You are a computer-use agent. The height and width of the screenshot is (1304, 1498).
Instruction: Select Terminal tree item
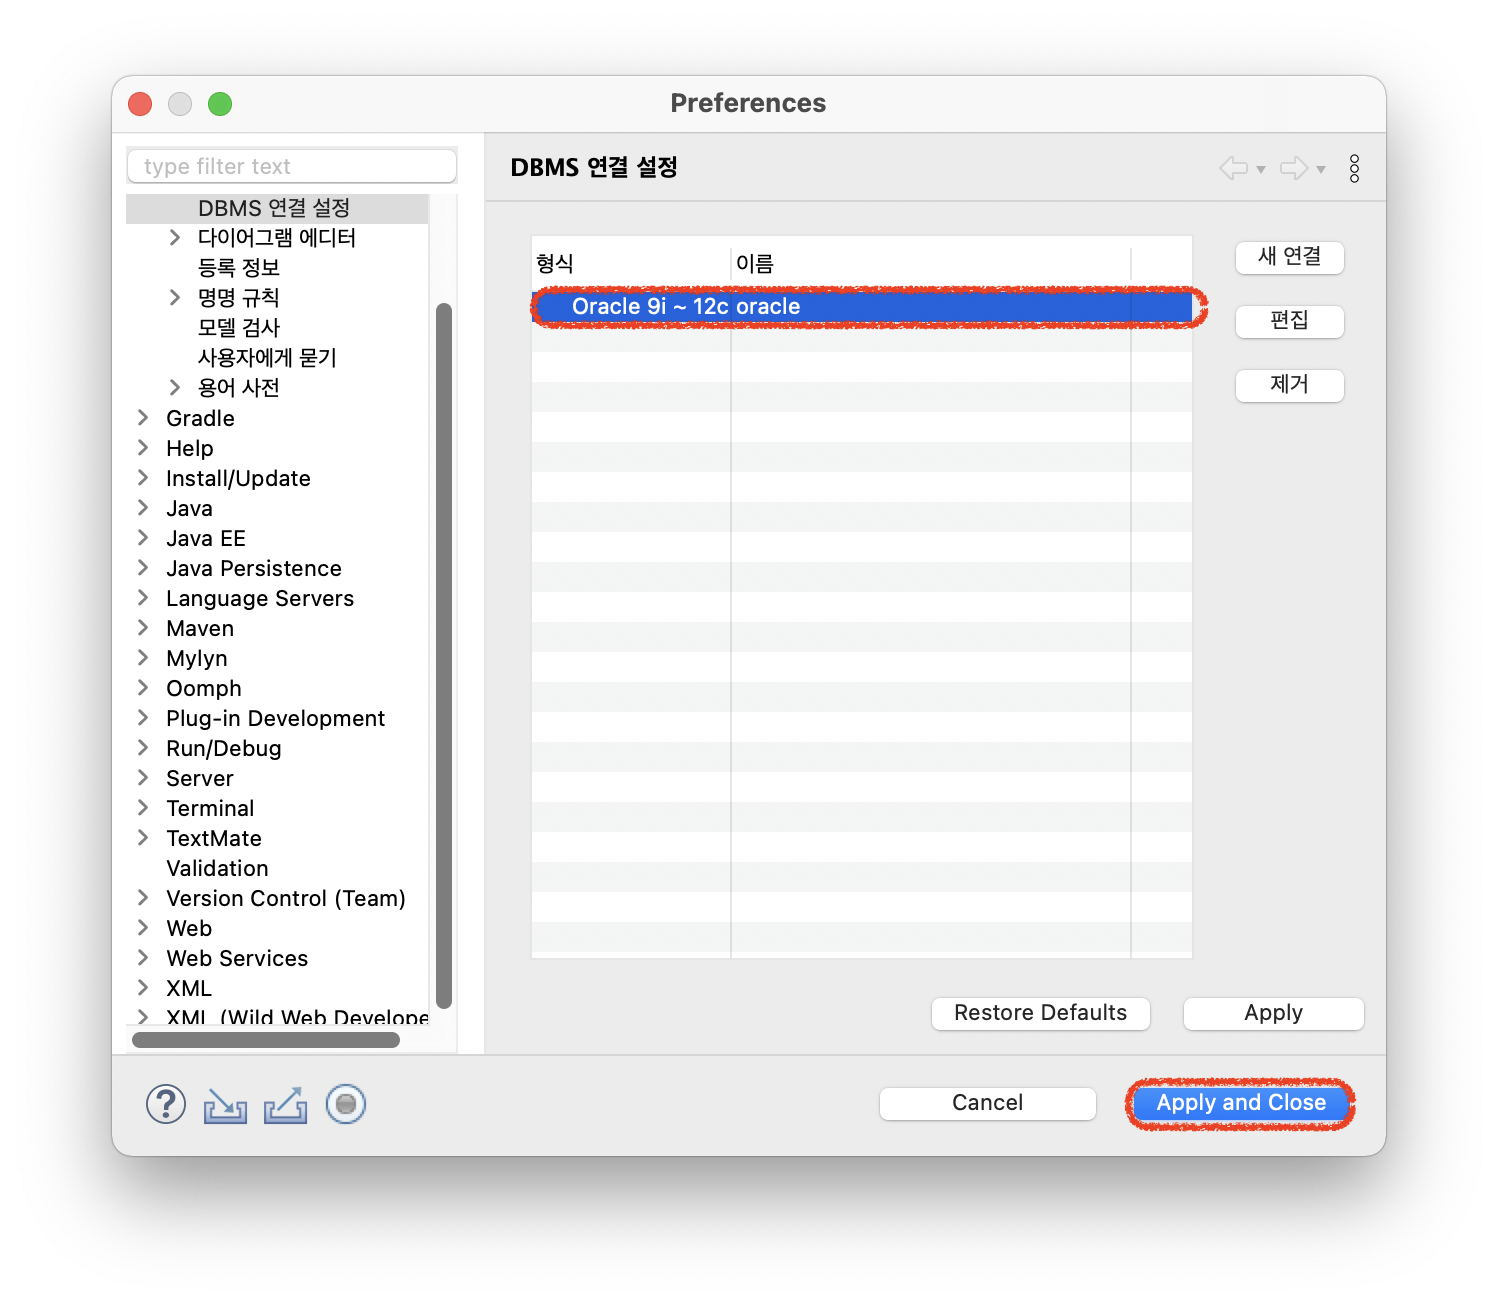210,808
